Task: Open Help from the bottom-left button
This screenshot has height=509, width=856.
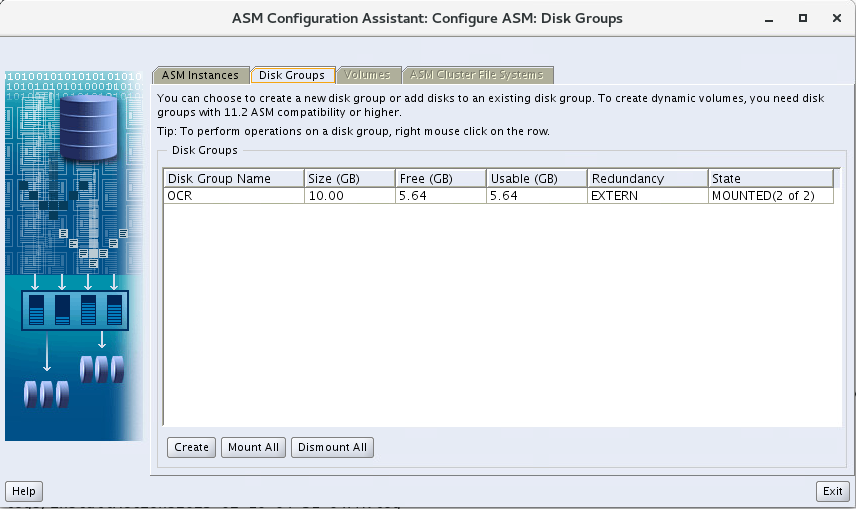Action: [x=24, y=491]
